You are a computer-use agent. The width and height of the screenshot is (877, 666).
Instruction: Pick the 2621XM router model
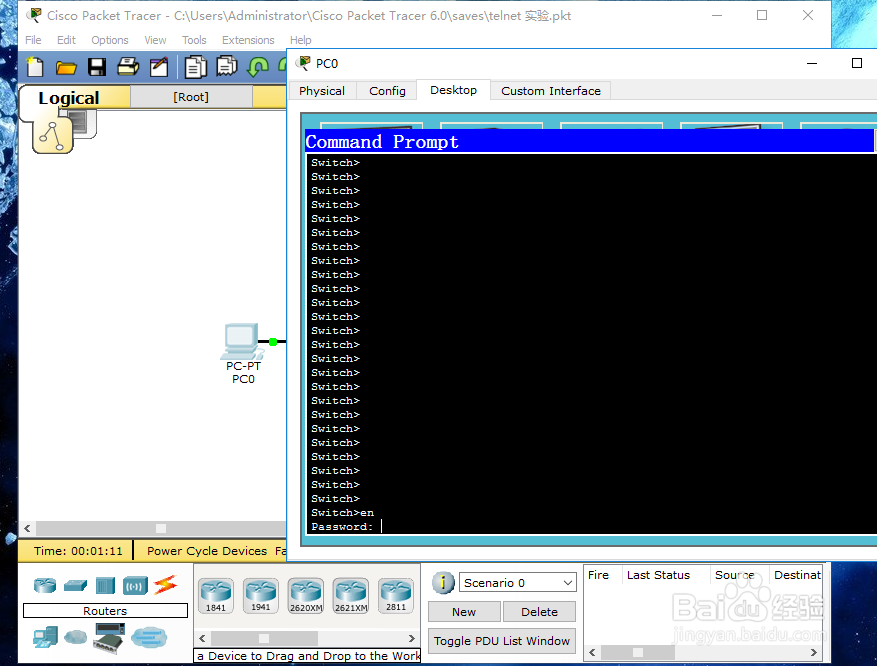tap(351, 596)
